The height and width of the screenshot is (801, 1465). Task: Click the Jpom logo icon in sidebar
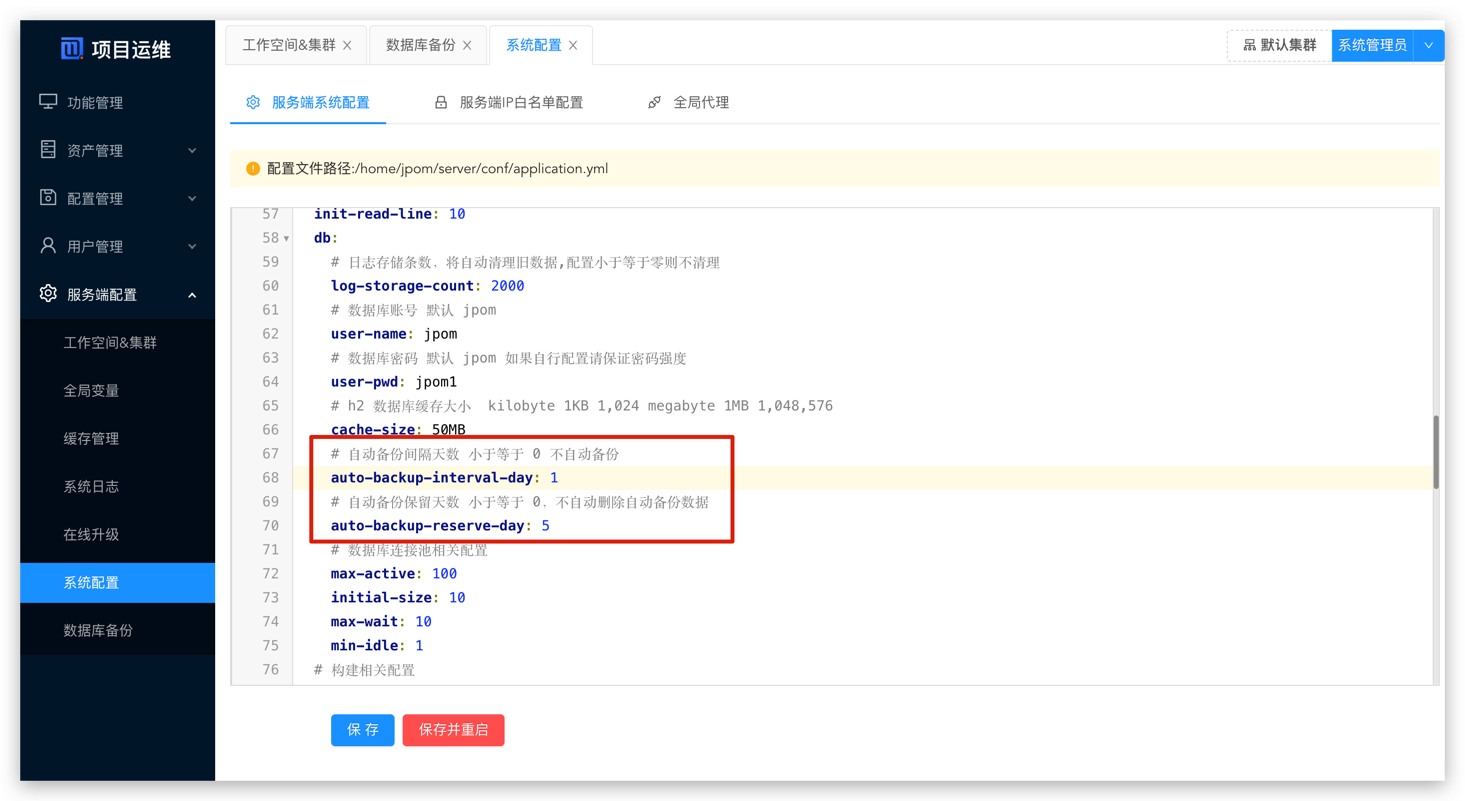click(71, 49)
